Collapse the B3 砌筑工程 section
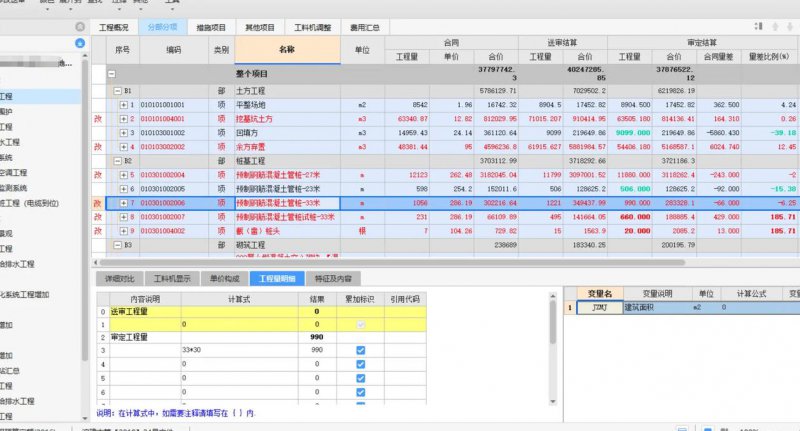 coord(117,245)
